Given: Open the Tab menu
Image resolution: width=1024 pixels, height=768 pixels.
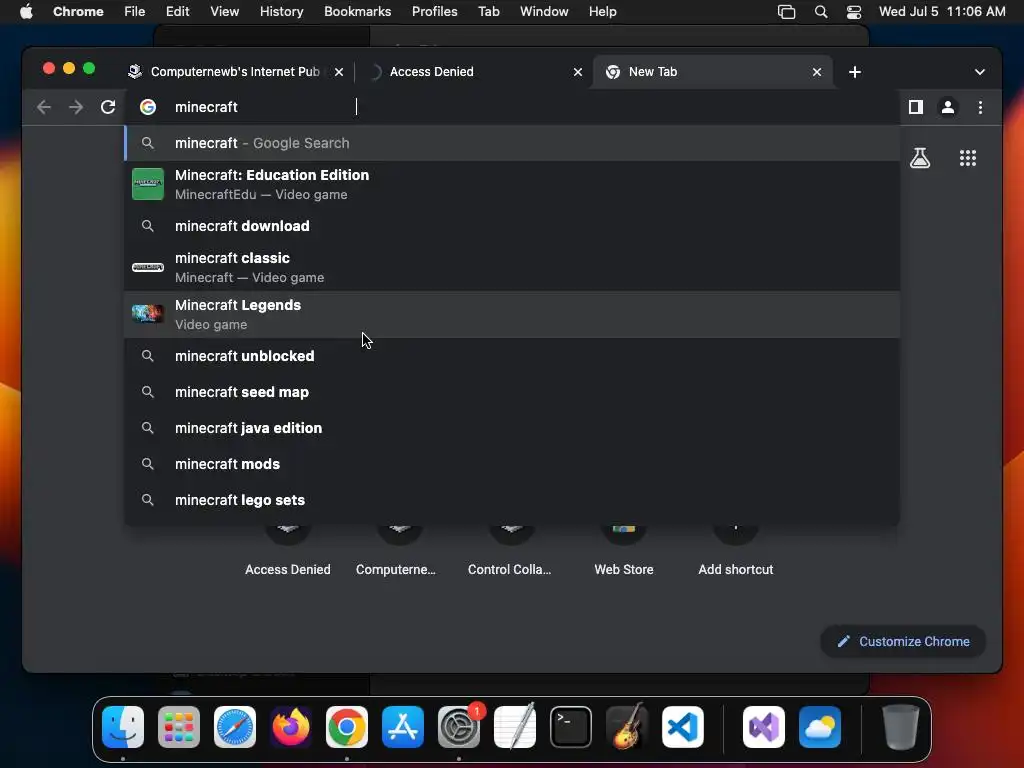Looking at the screenshot, I should click(x=488, y=12).
